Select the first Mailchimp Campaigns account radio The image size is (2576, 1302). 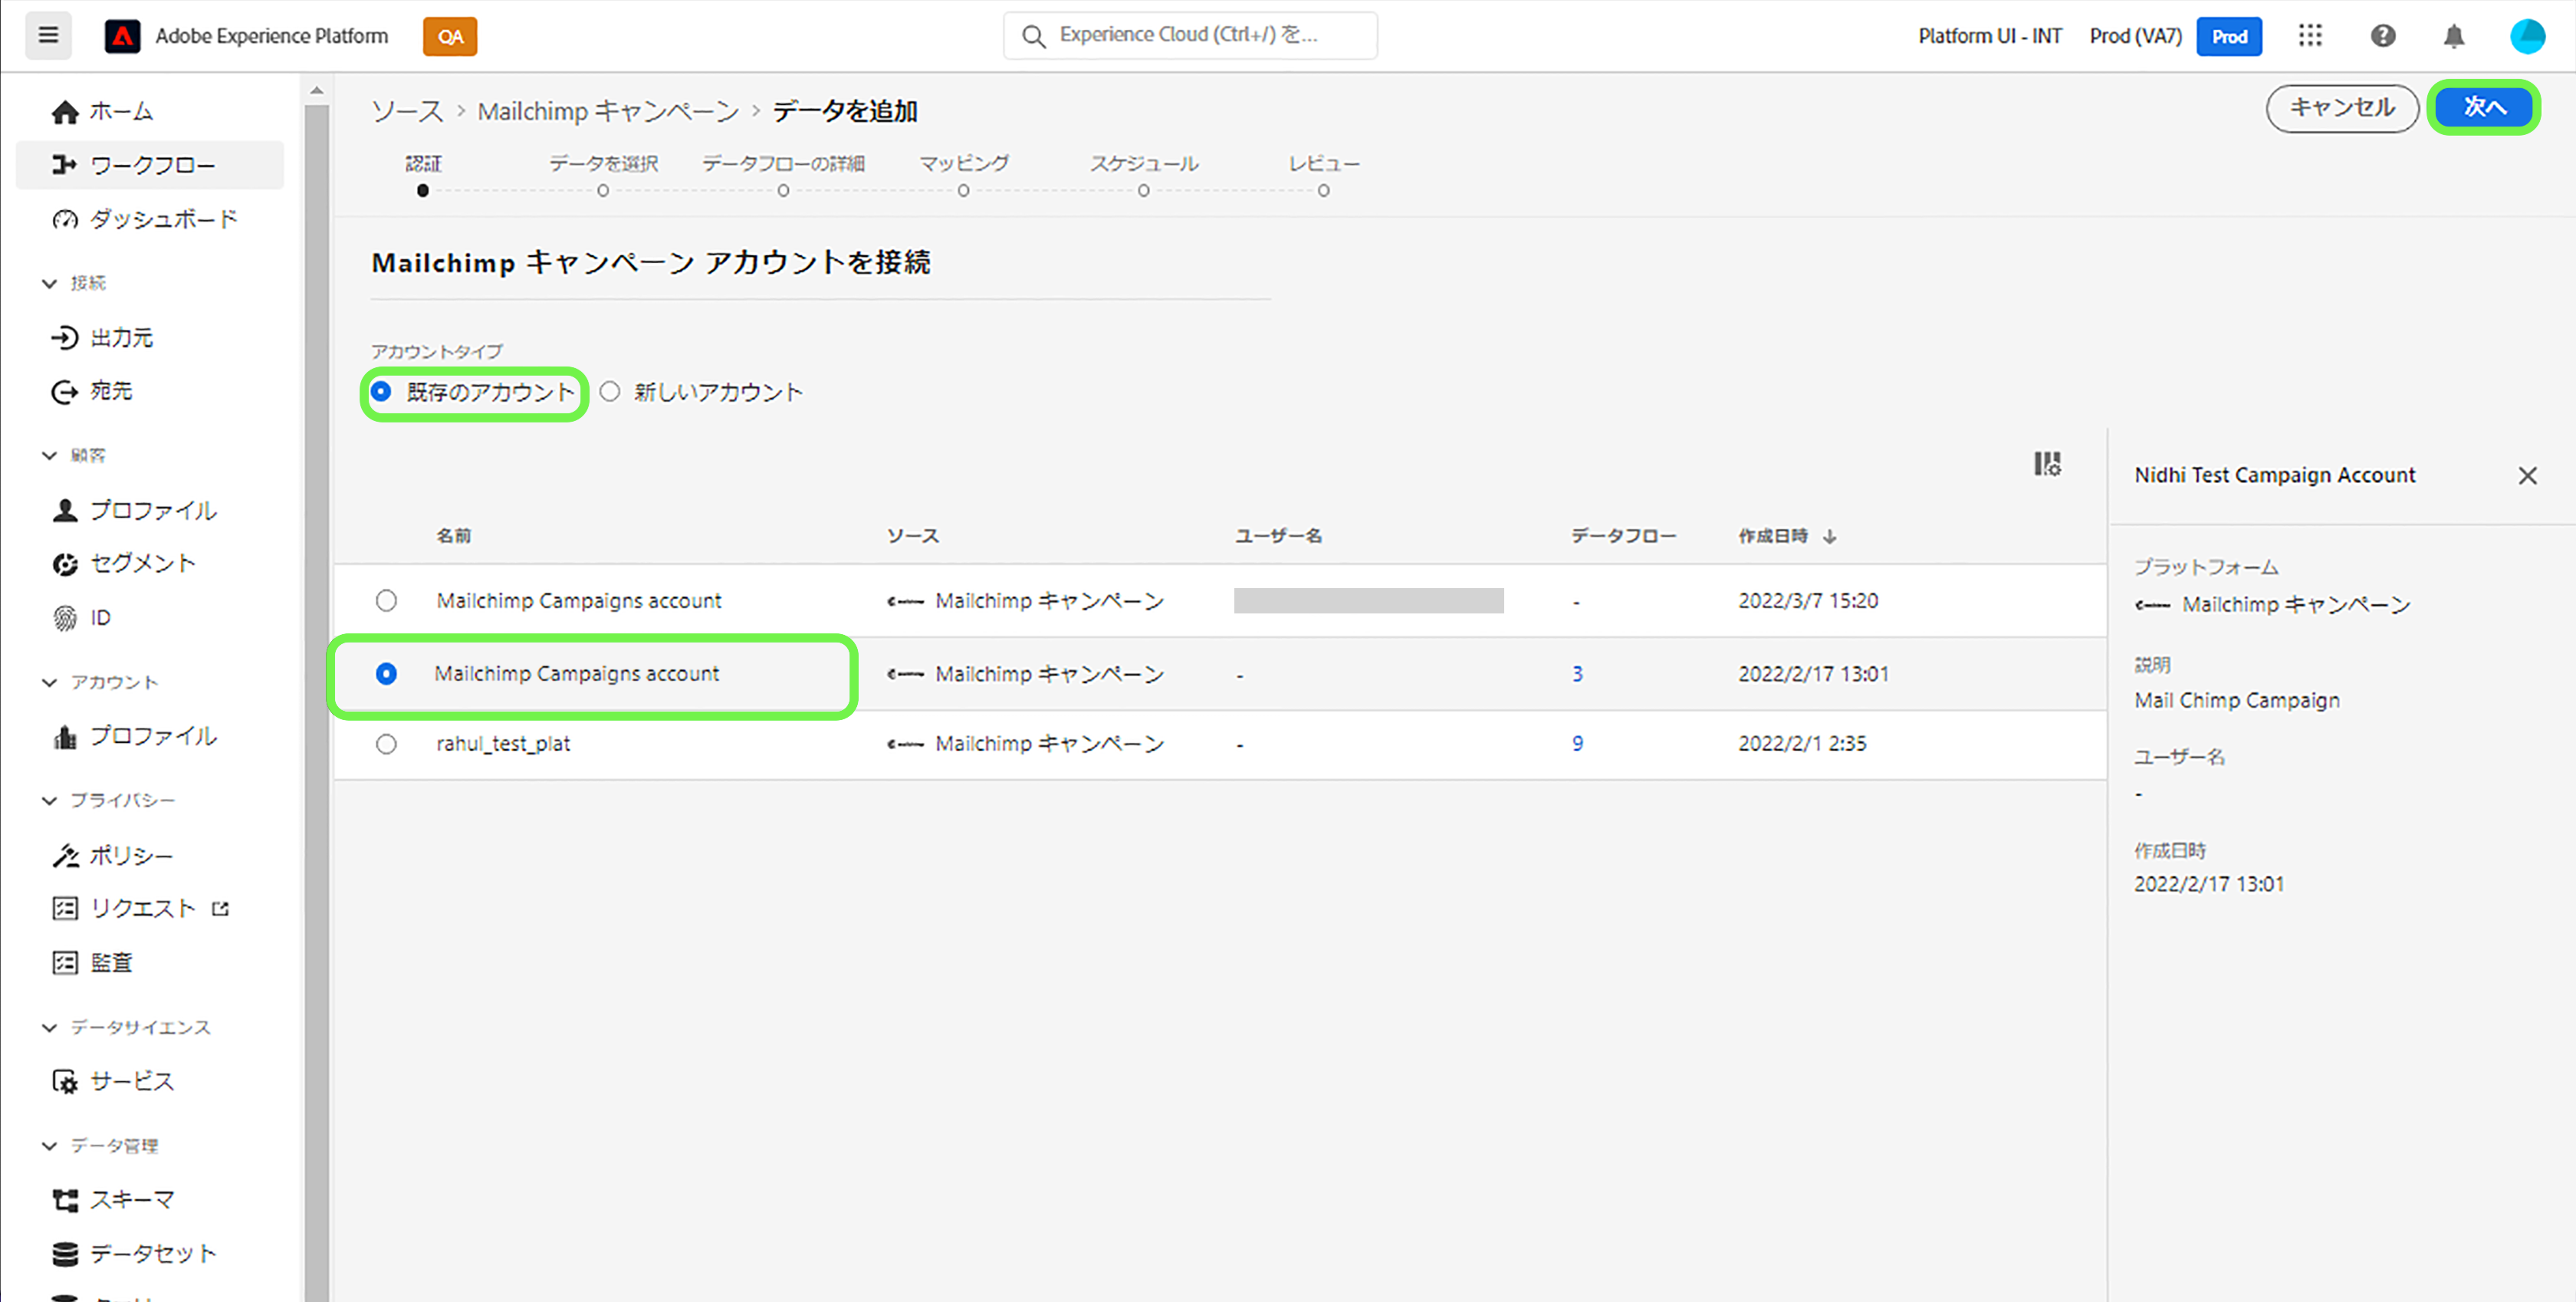(x=386, y=600)
